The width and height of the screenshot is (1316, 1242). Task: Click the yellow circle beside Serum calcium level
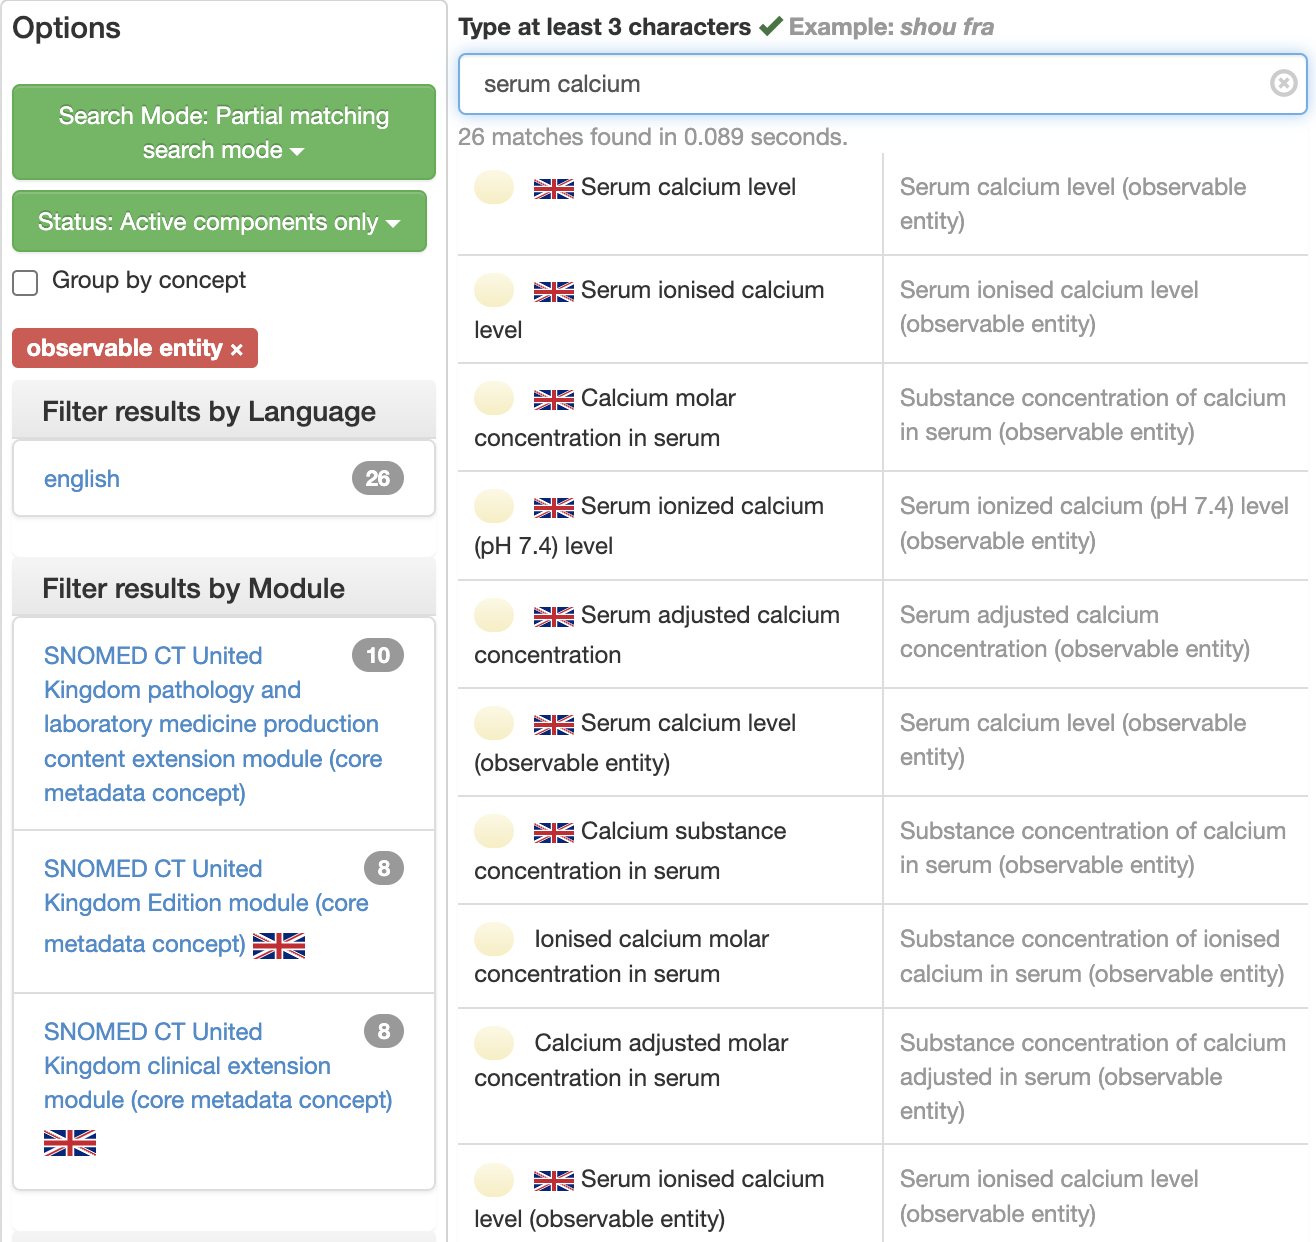pyautogui.click(x=494, y=187)
